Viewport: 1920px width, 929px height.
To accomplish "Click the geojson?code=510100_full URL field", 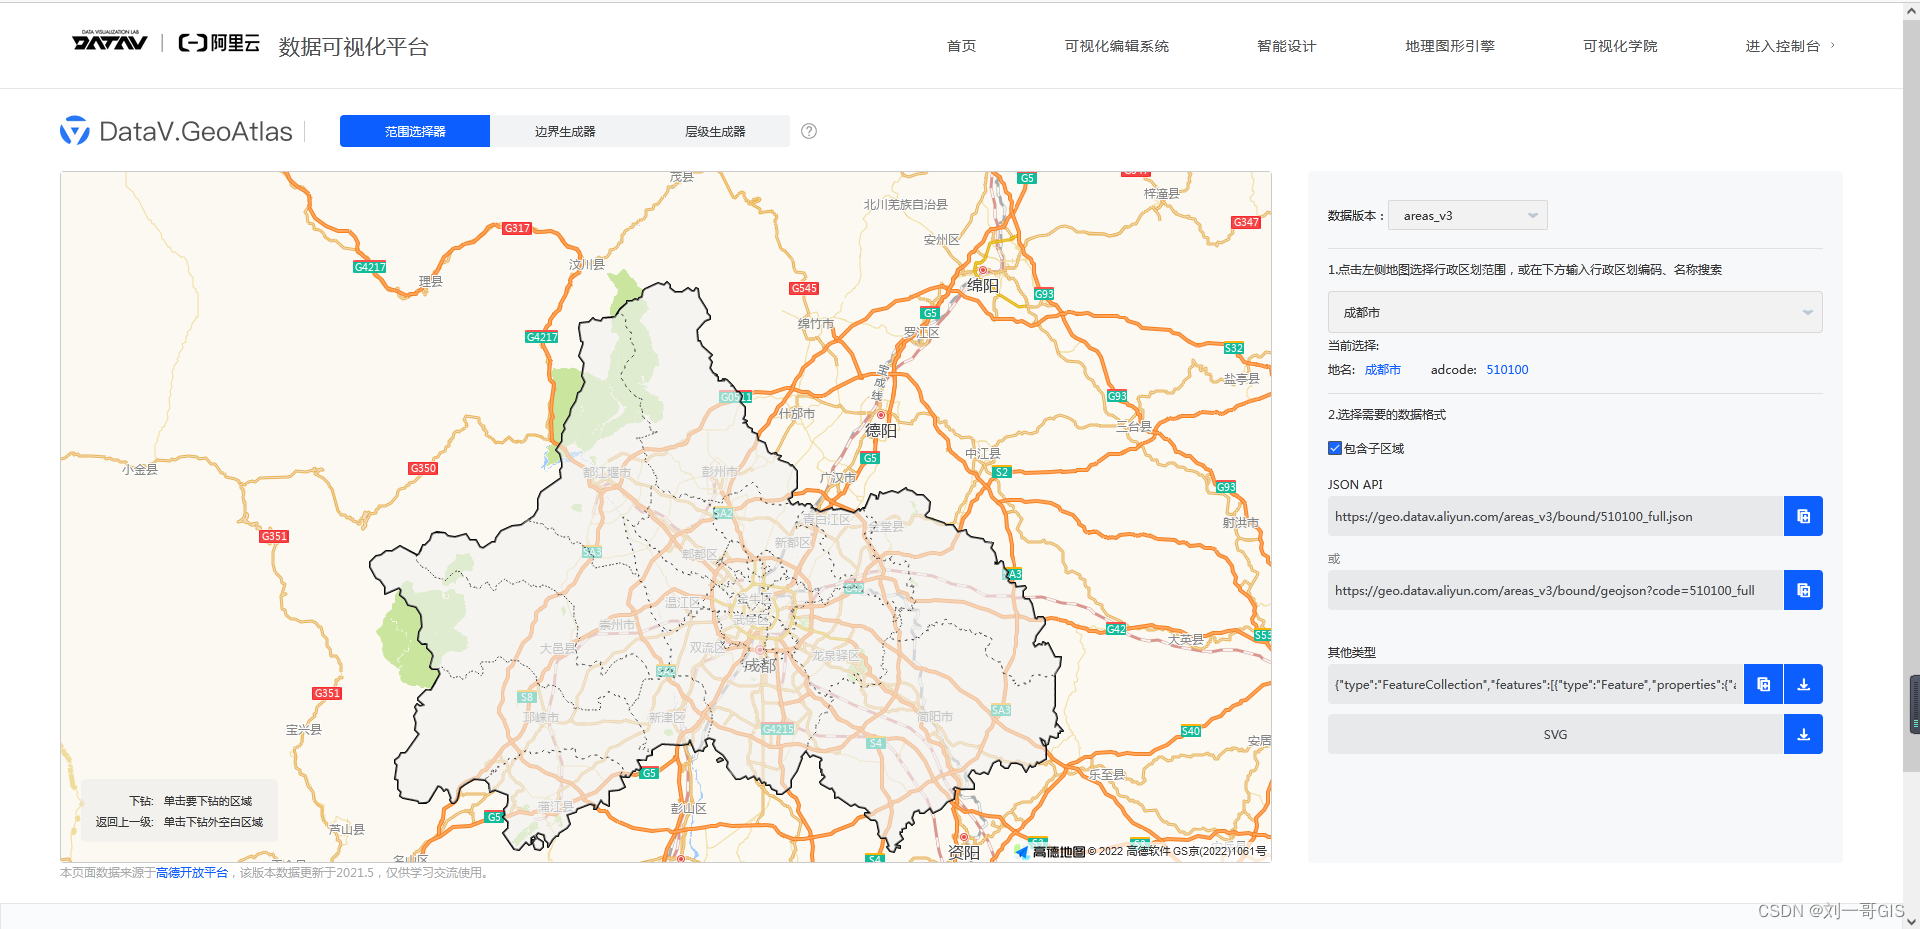I will pyautogui.click(x=1556, y=590).
